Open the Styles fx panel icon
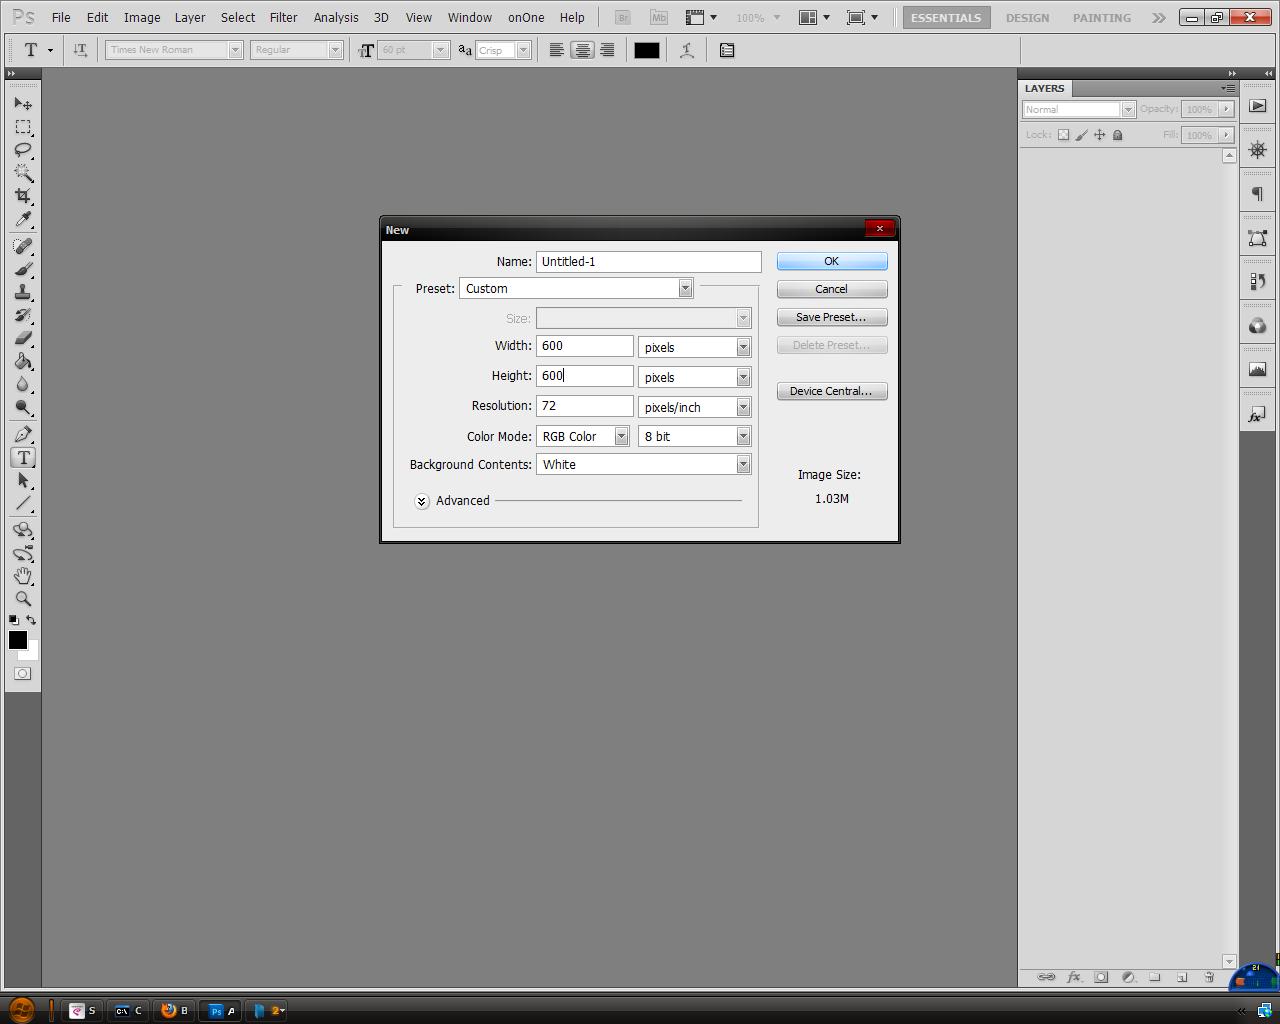The height and width of the screenshot is (1024, 1280). pos(1258,414)
